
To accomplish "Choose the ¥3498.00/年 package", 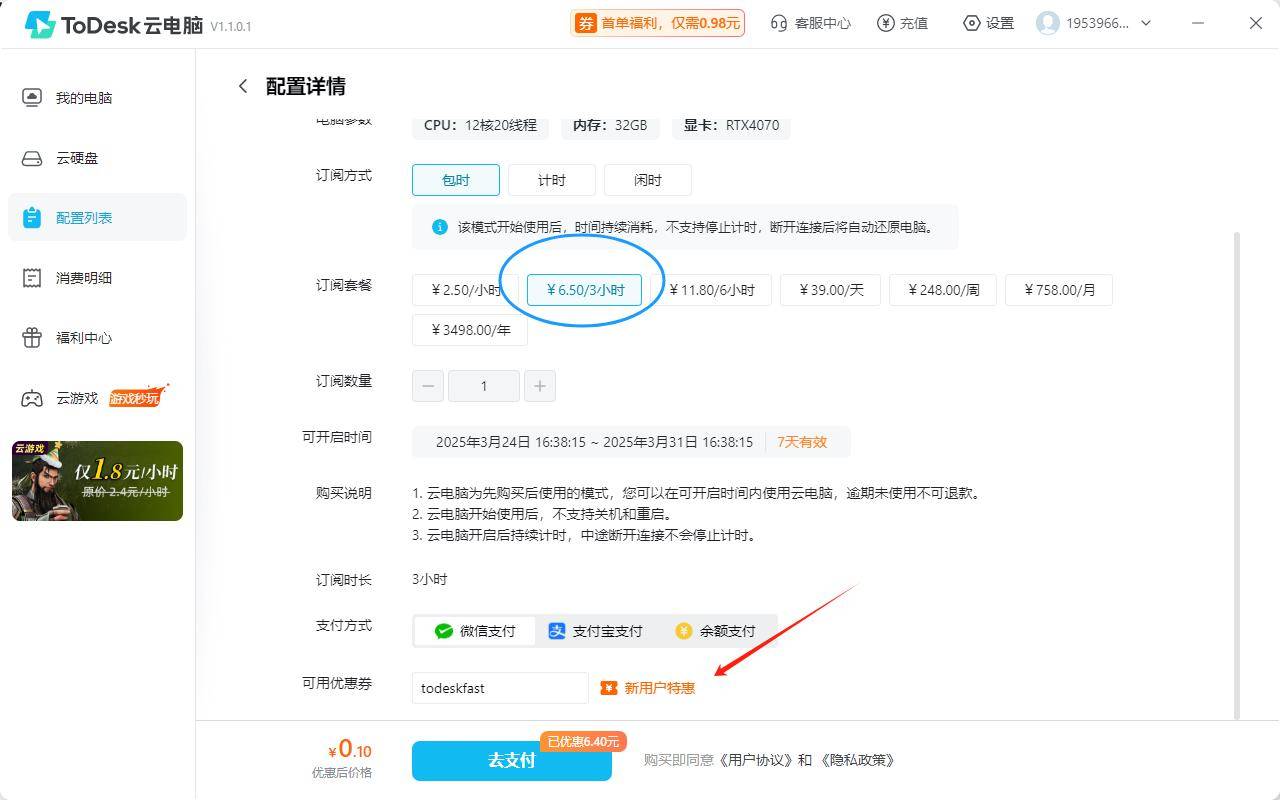I will (x=469, y=330).
